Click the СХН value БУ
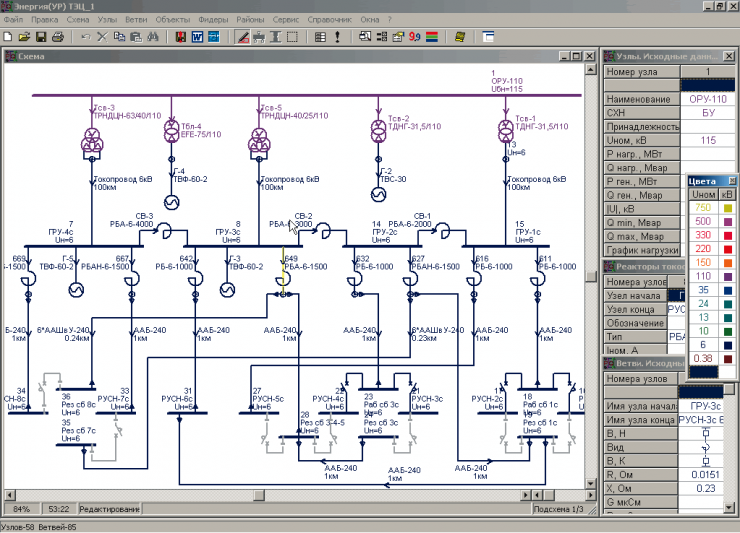 click(x=707, y=113)
